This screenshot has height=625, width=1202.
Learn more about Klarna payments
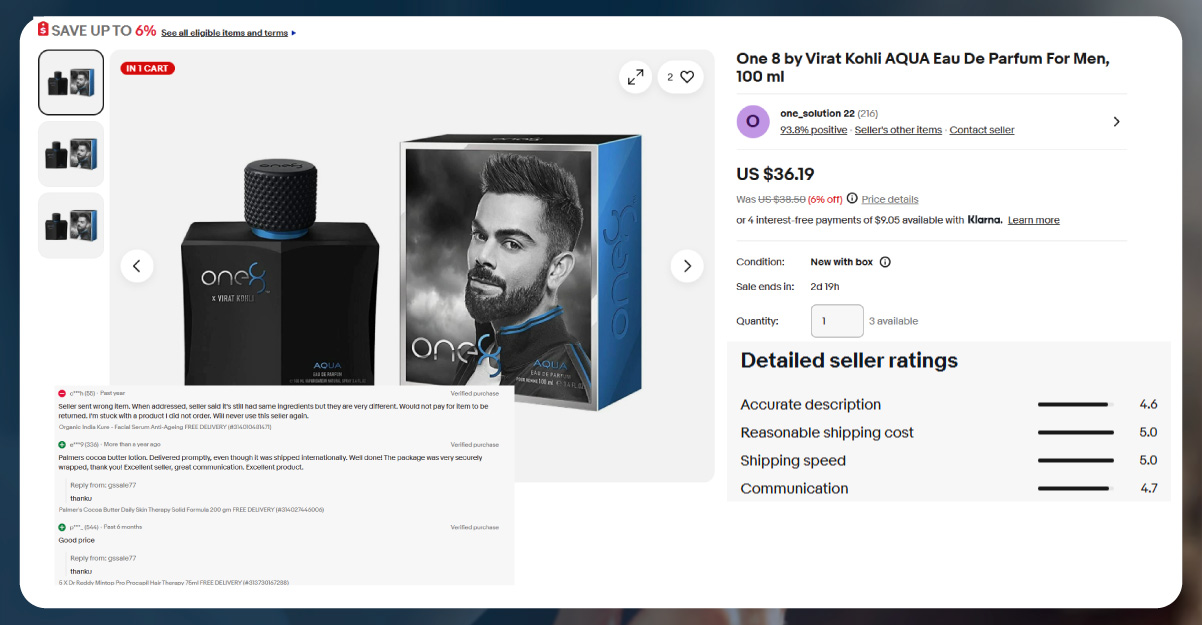pos(1033,219)
